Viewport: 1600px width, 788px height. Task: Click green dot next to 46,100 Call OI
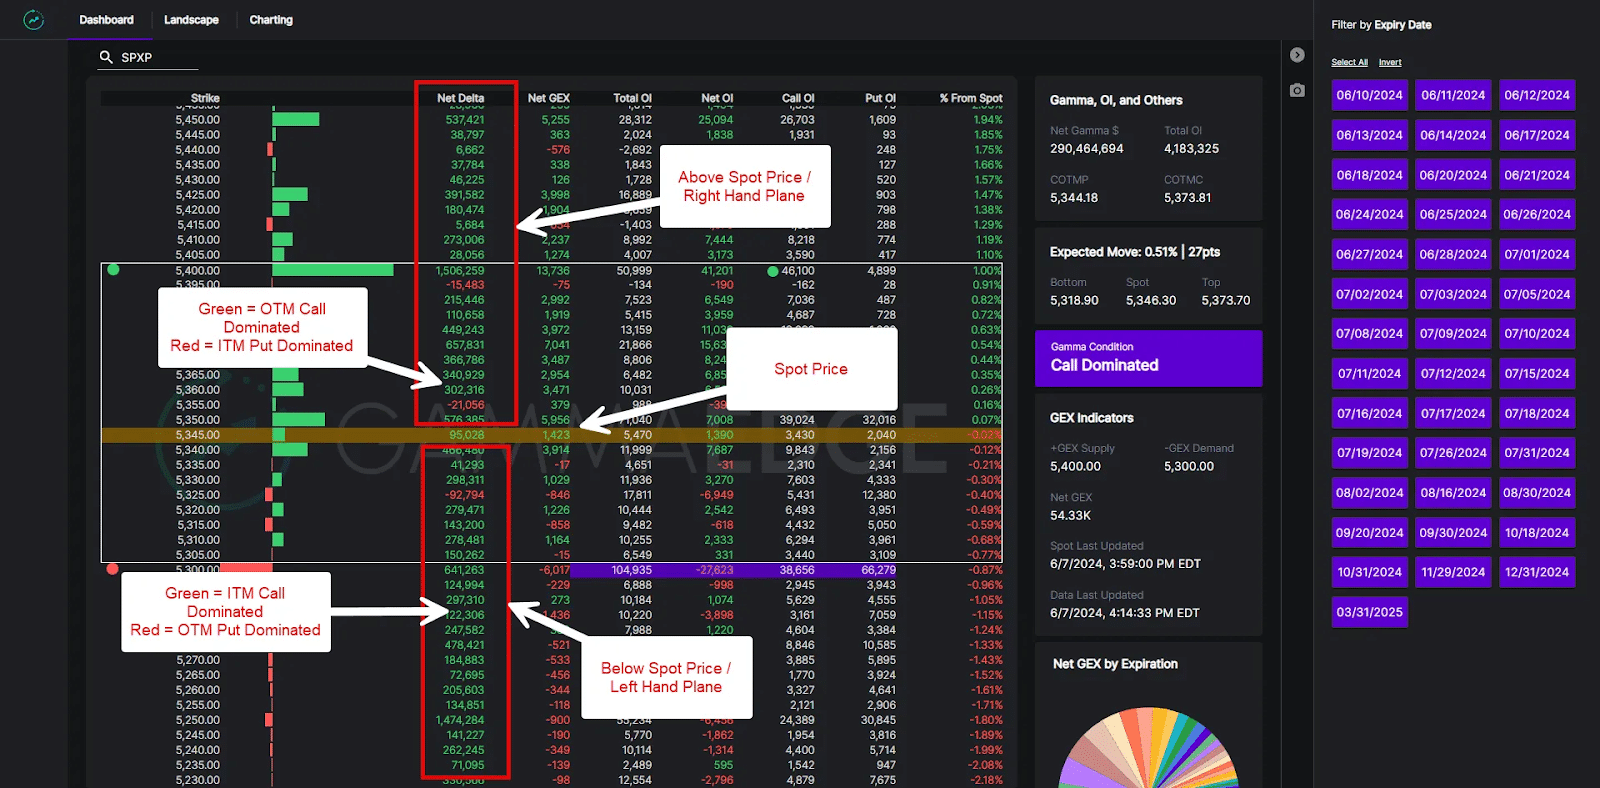pyautogui.click(x=772, y=271)
